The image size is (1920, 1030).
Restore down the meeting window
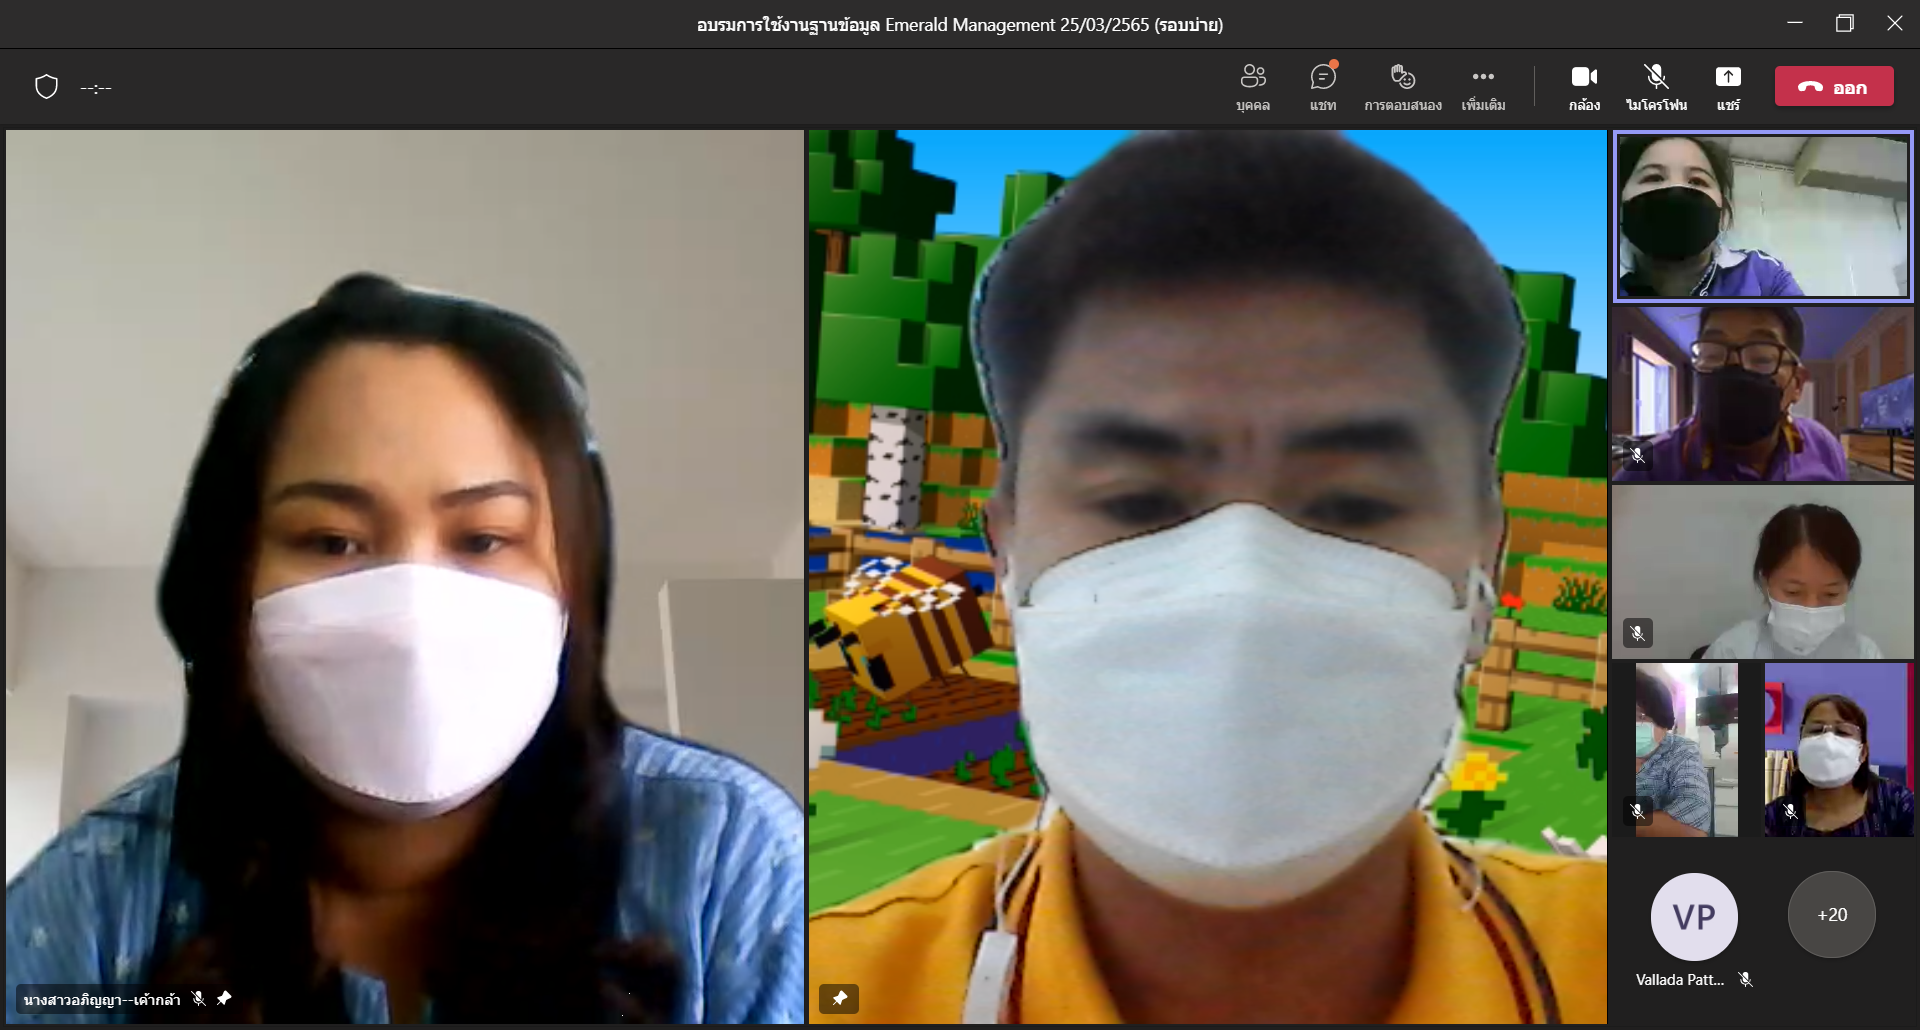click(x=1845, y=23)
